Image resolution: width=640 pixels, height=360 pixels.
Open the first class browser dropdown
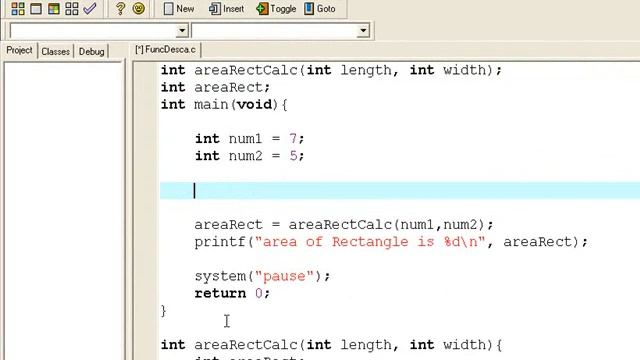pyautogui.click(x=182, y=31)
